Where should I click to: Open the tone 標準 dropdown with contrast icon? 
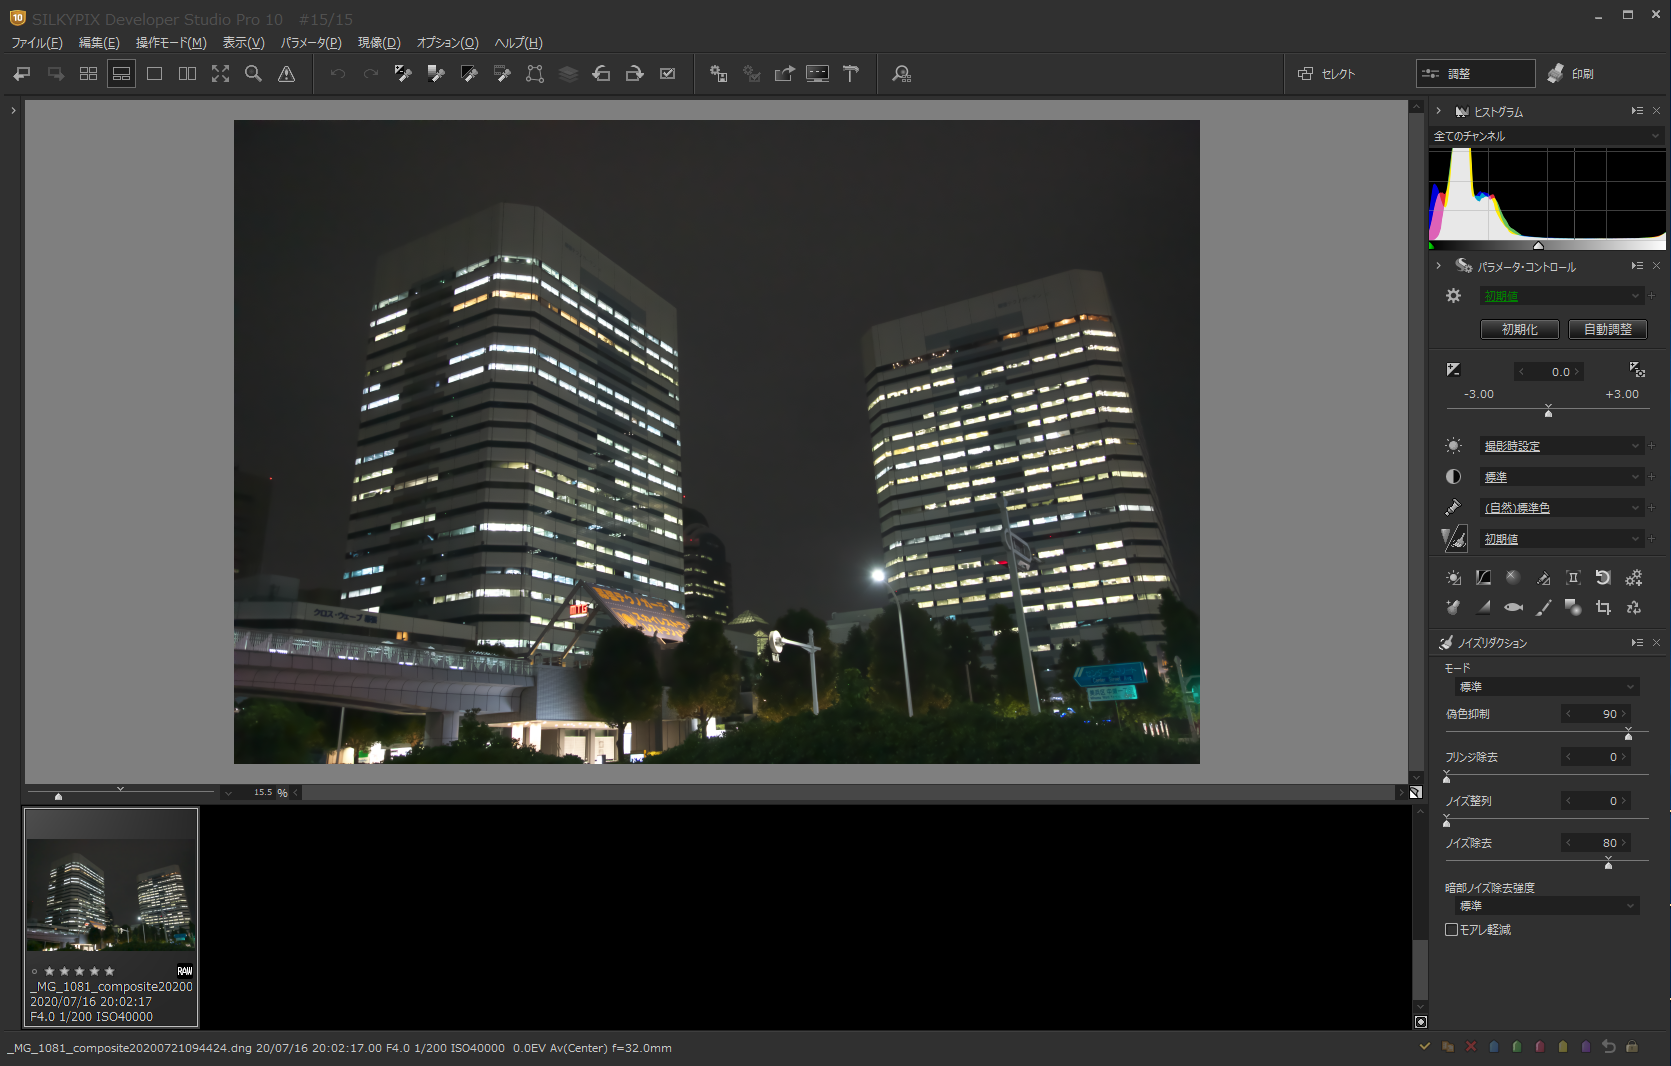click(1562, 477)
